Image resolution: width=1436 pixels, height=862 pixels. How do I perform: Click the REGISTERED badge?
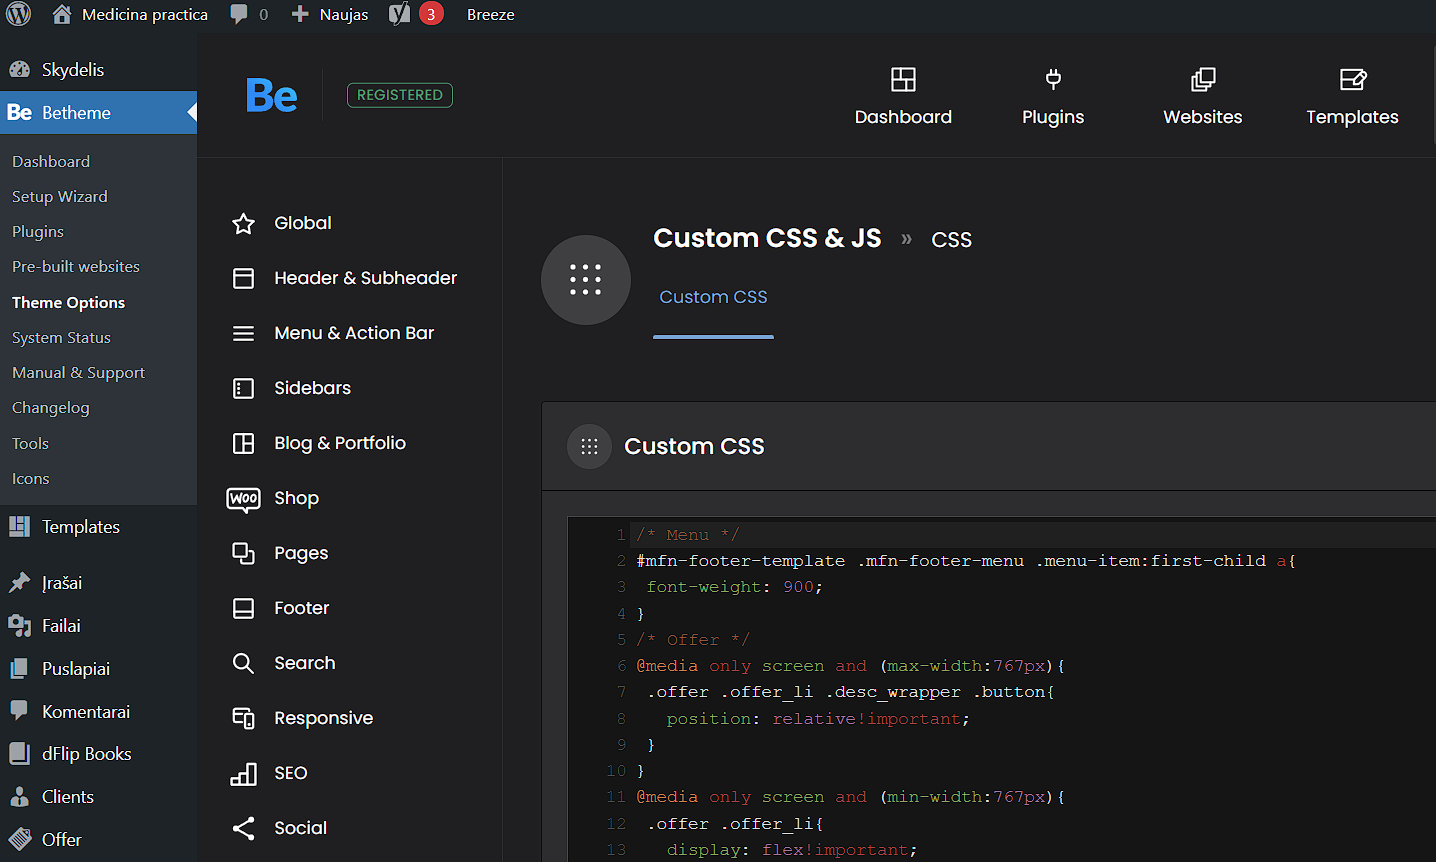coord(400,95)
